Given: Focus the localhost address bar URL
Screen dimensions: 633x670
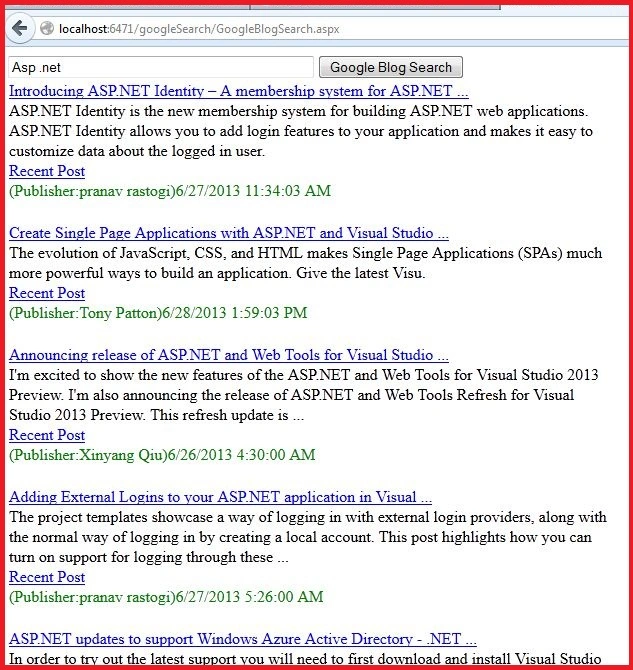Looking at the screenshot, I should [199, 29].
